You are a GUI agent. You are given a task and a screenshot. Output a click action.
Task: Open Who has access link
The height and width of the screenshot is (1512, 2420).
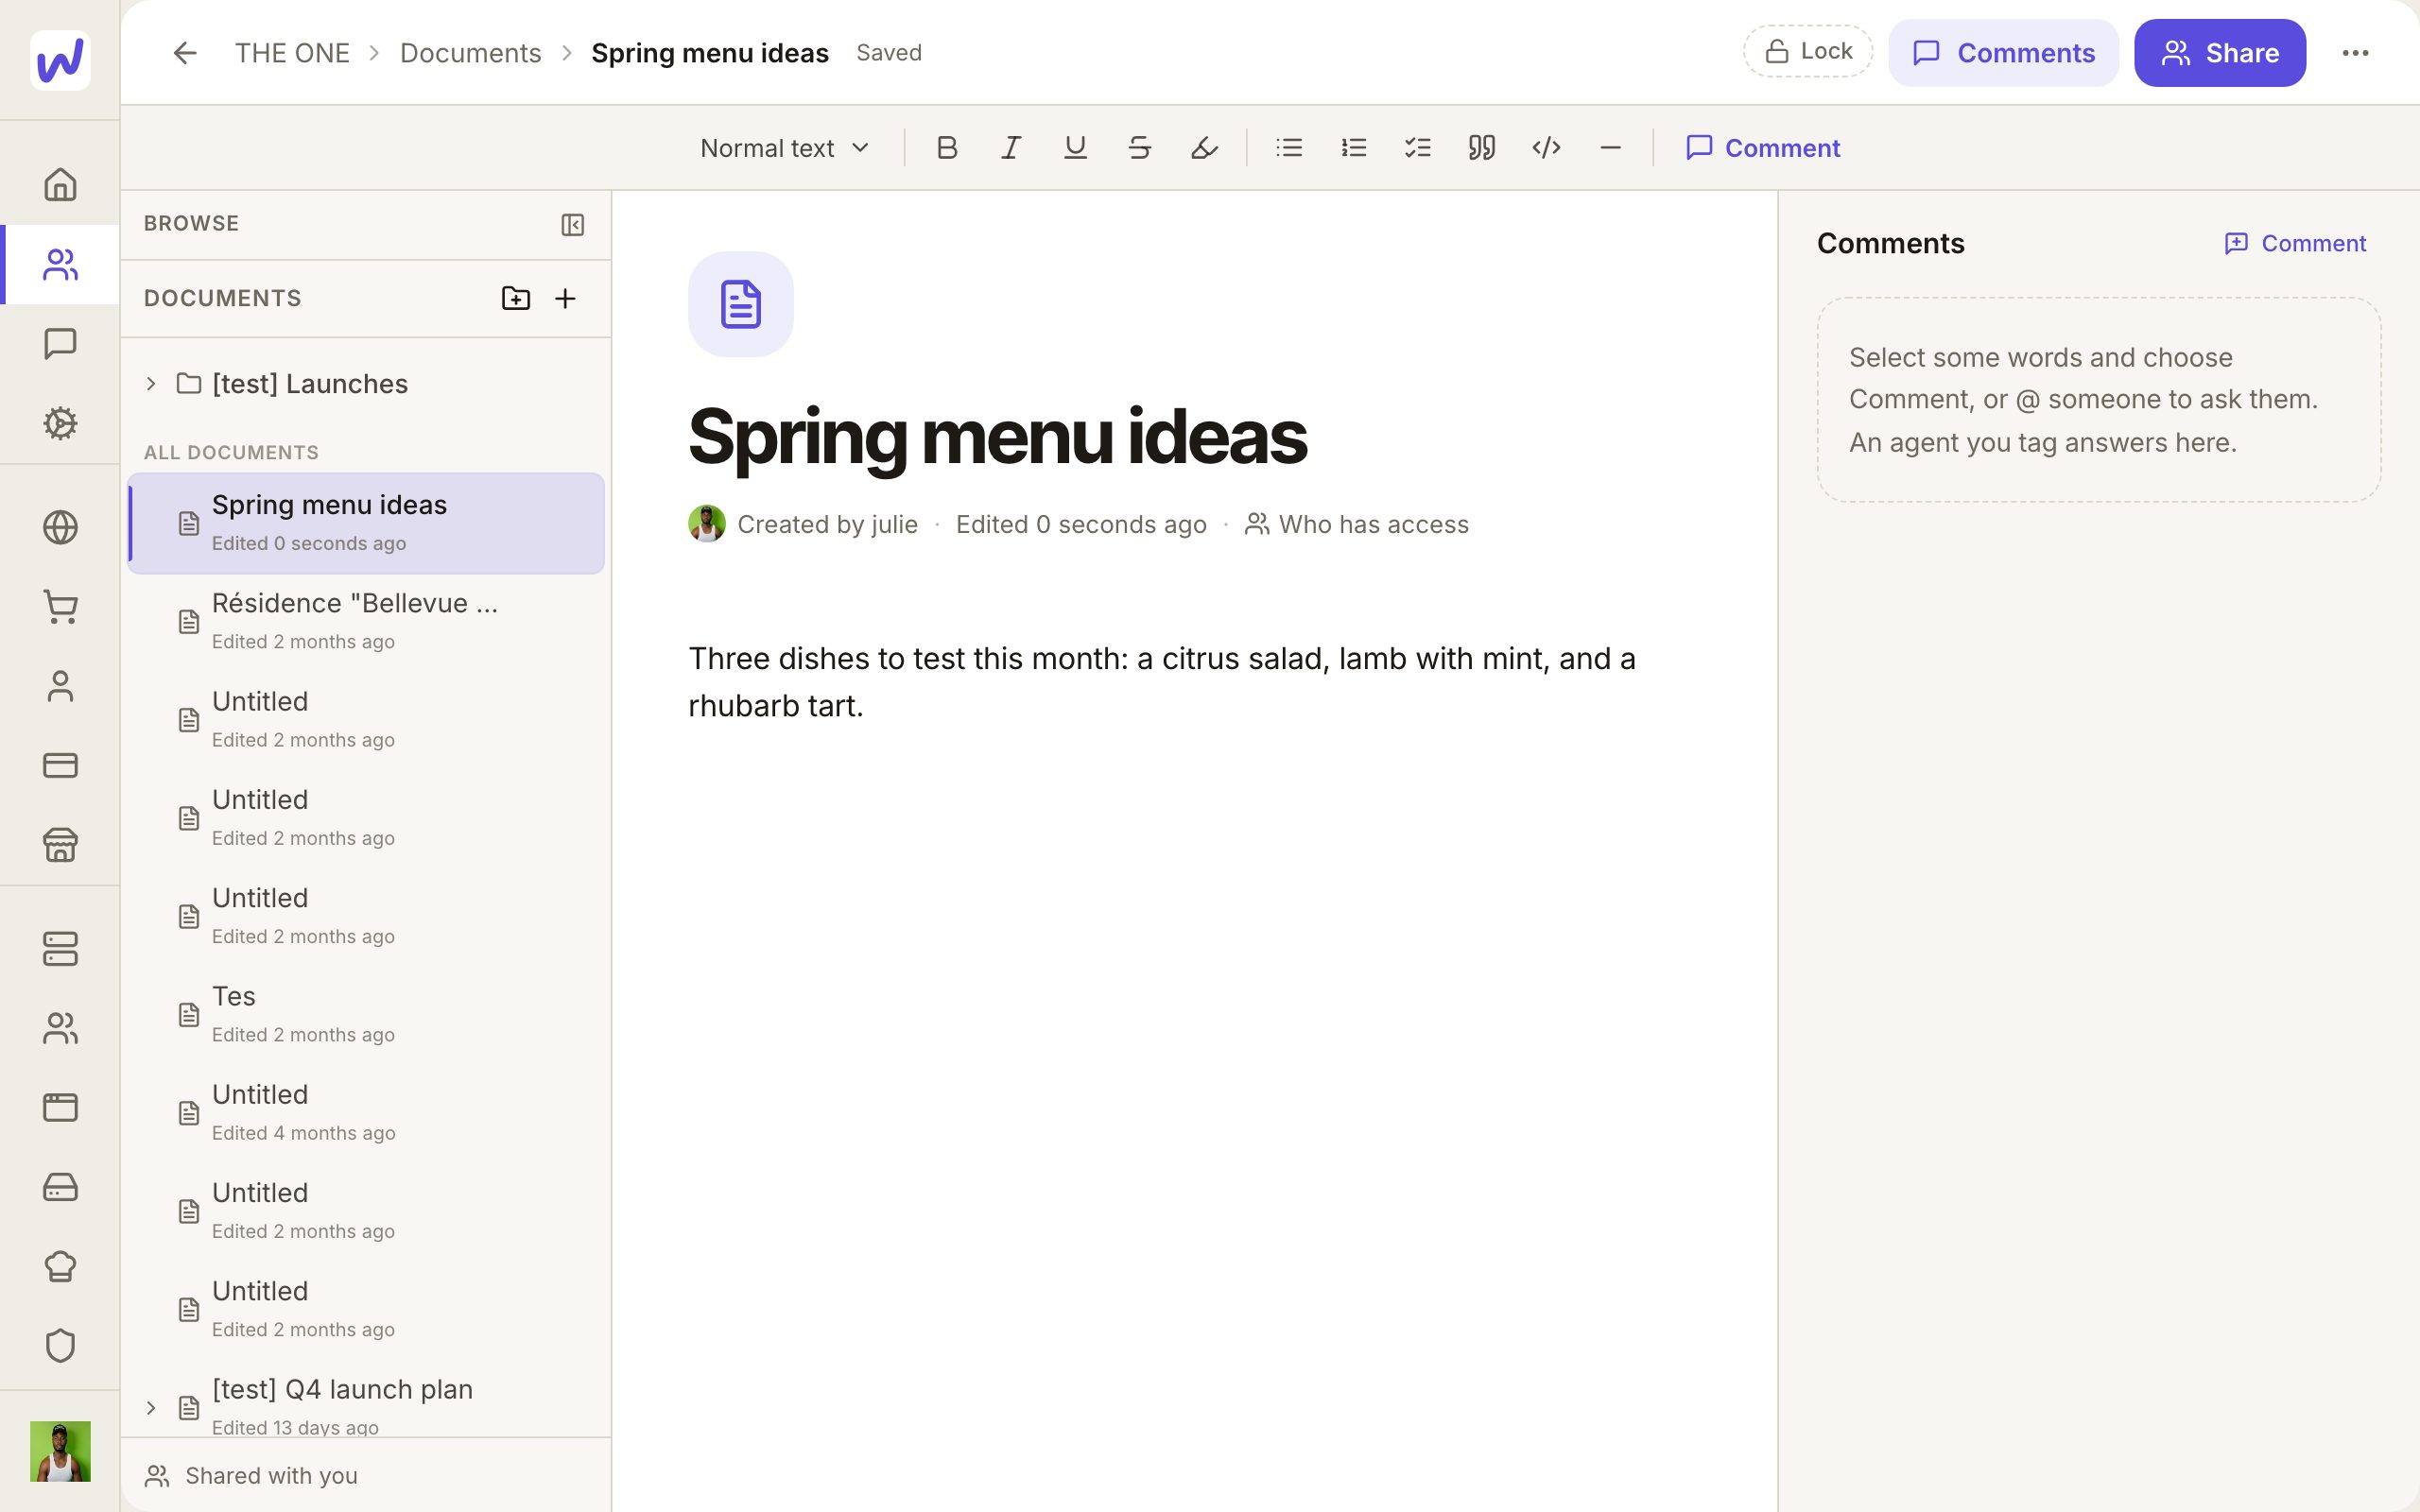[x=1356, y=524]
